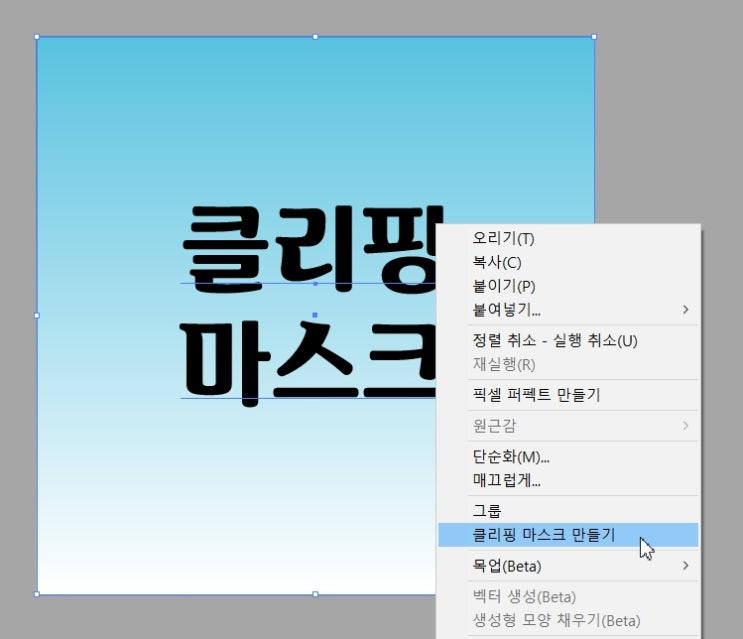Viewport: 743px width, 639px height.
Task: Click the bottom-left selection handle
Action: [x=37, y=594]
